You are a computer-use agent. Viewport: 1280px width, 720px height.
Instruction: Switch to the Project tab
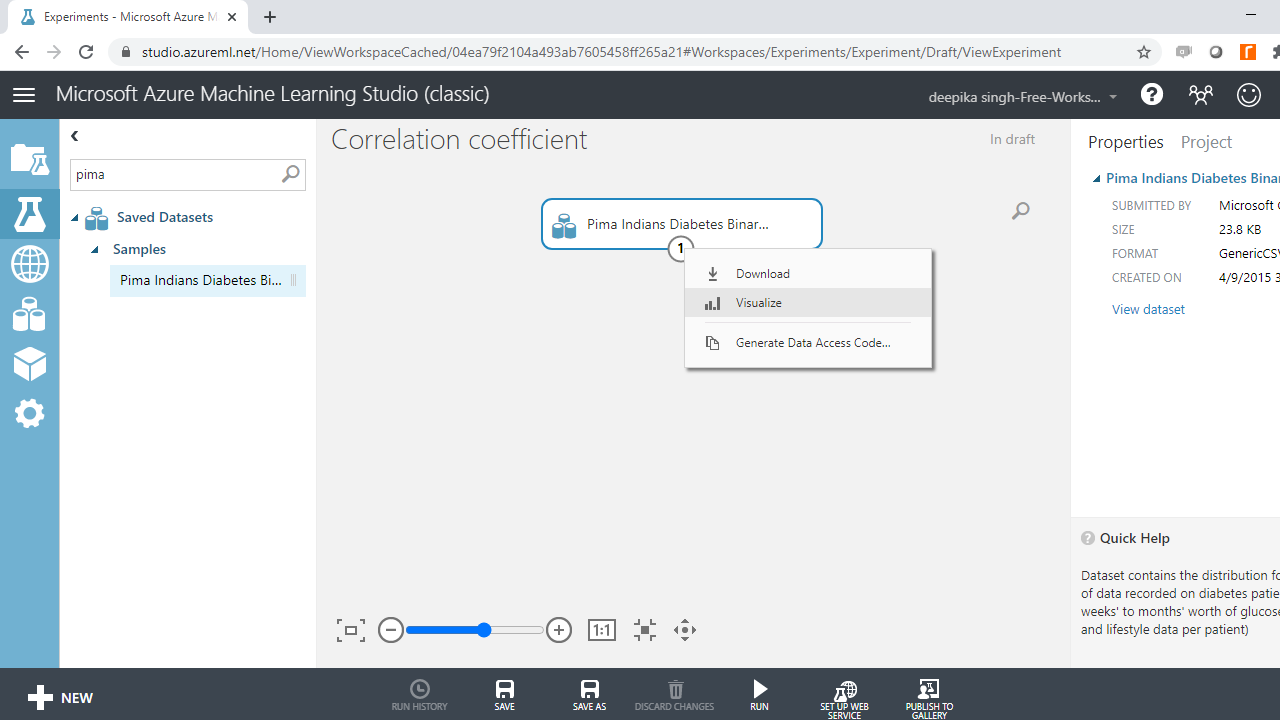1206,142
